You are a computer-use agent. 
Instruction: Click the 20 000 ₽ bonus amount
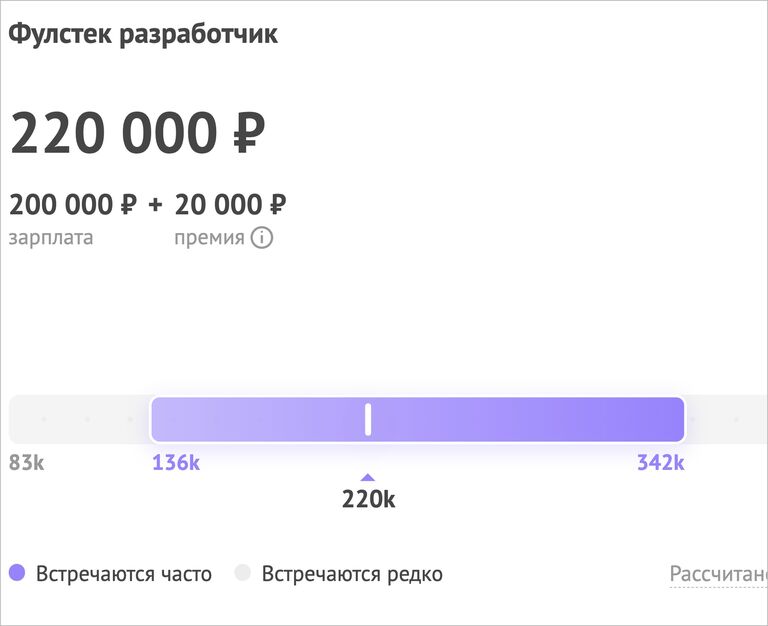tap(231, 204)
